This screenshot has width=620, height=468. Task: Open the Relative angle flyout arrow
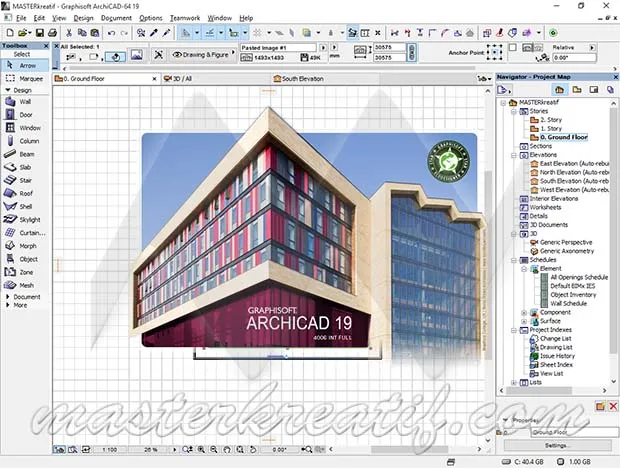[x=592, y=47]
